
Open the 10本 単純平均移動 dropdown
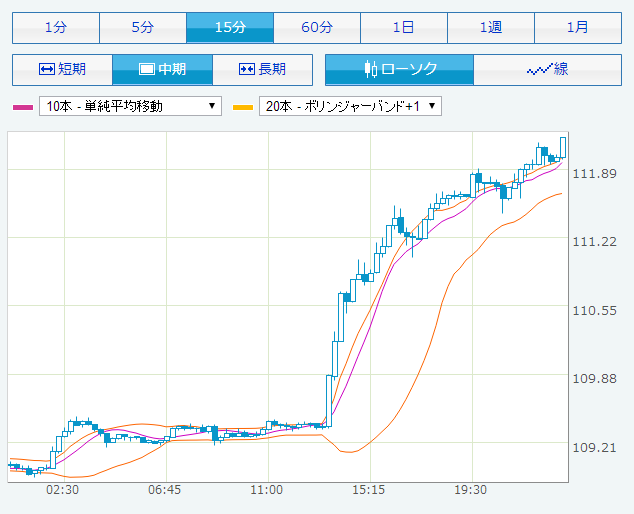(130, 106)
